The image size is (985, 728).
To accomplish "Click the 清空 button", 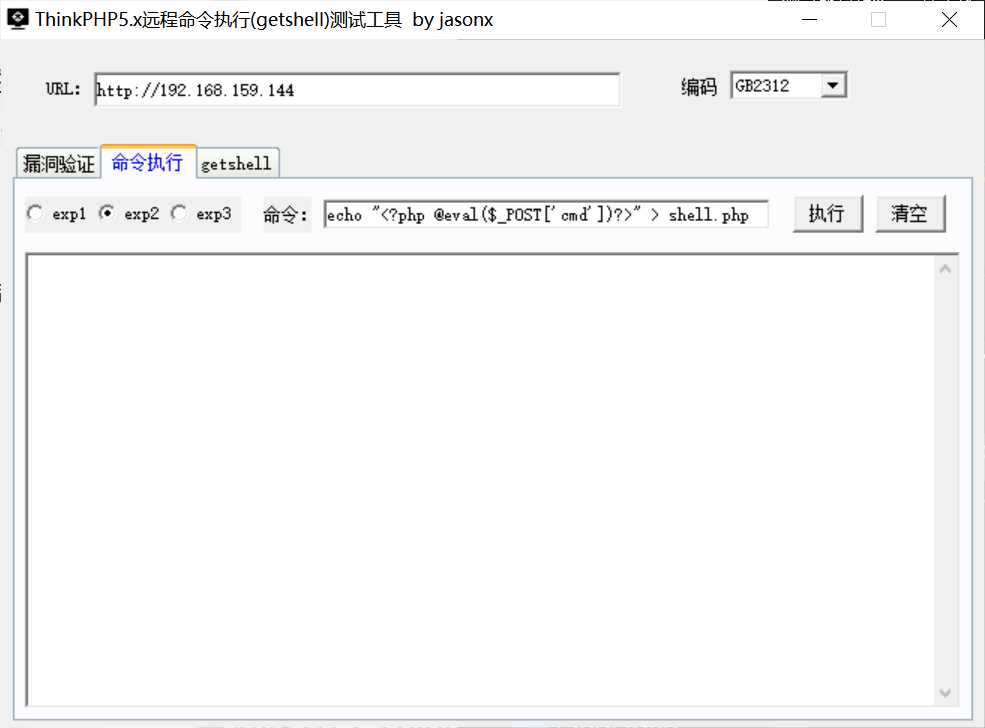I will 910,214.
